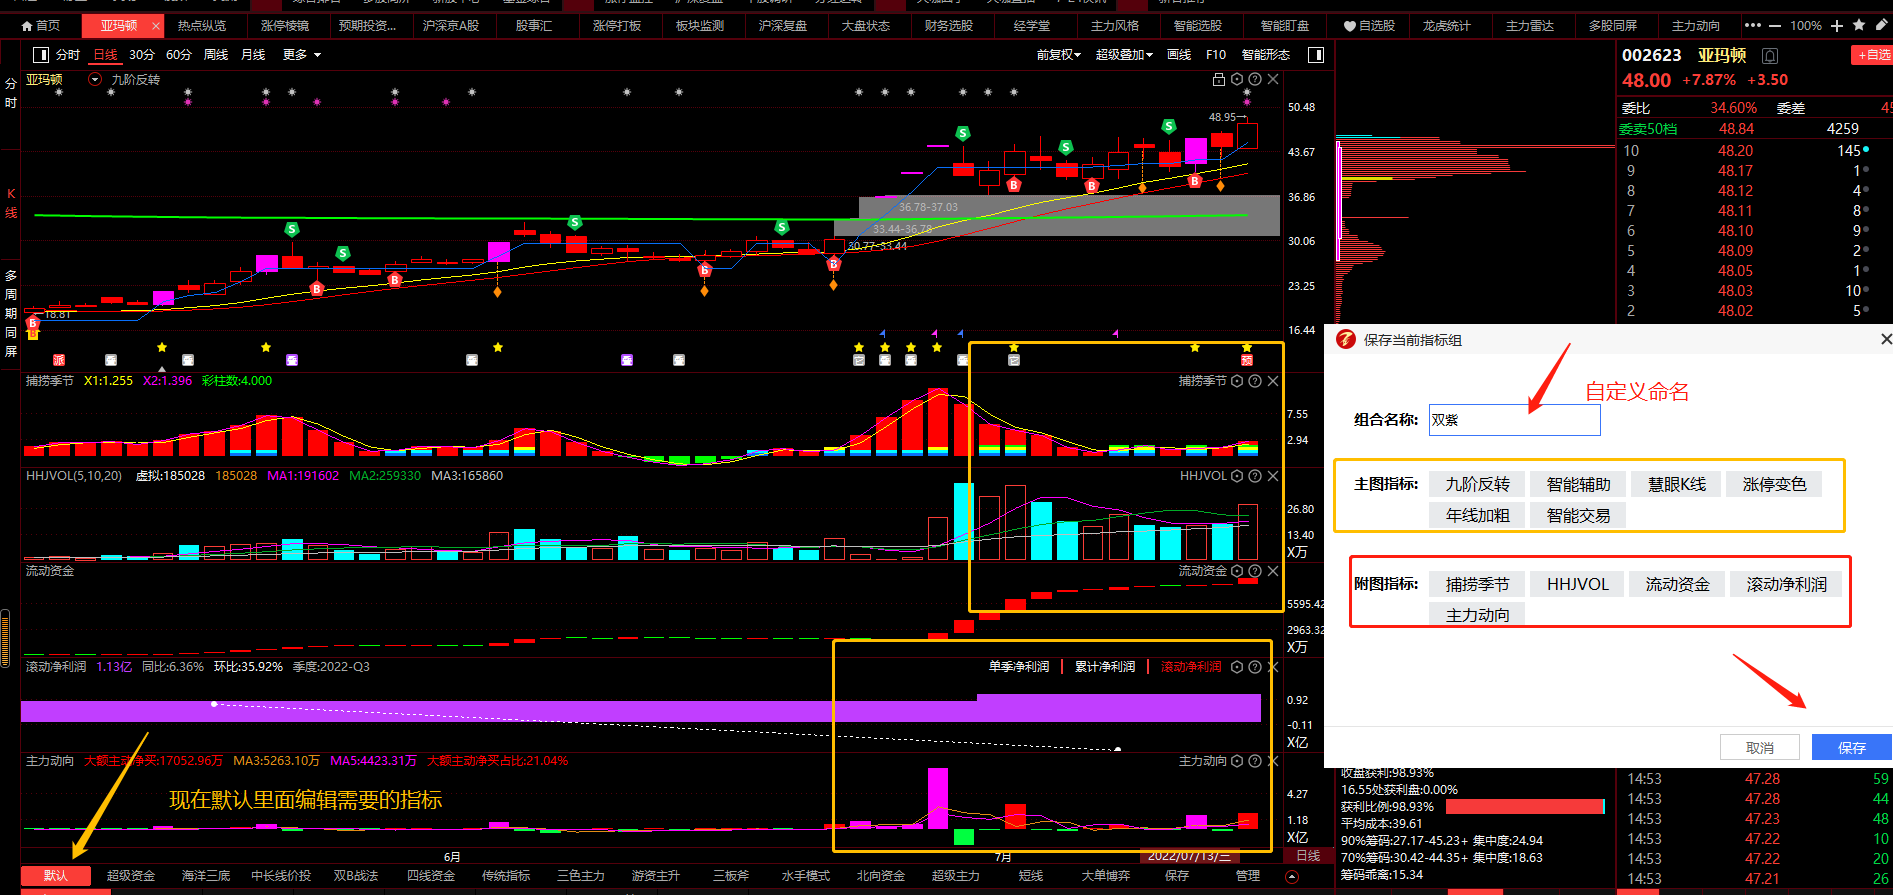
Task: Toggle the right panel layout icon
Action: 1316,55
